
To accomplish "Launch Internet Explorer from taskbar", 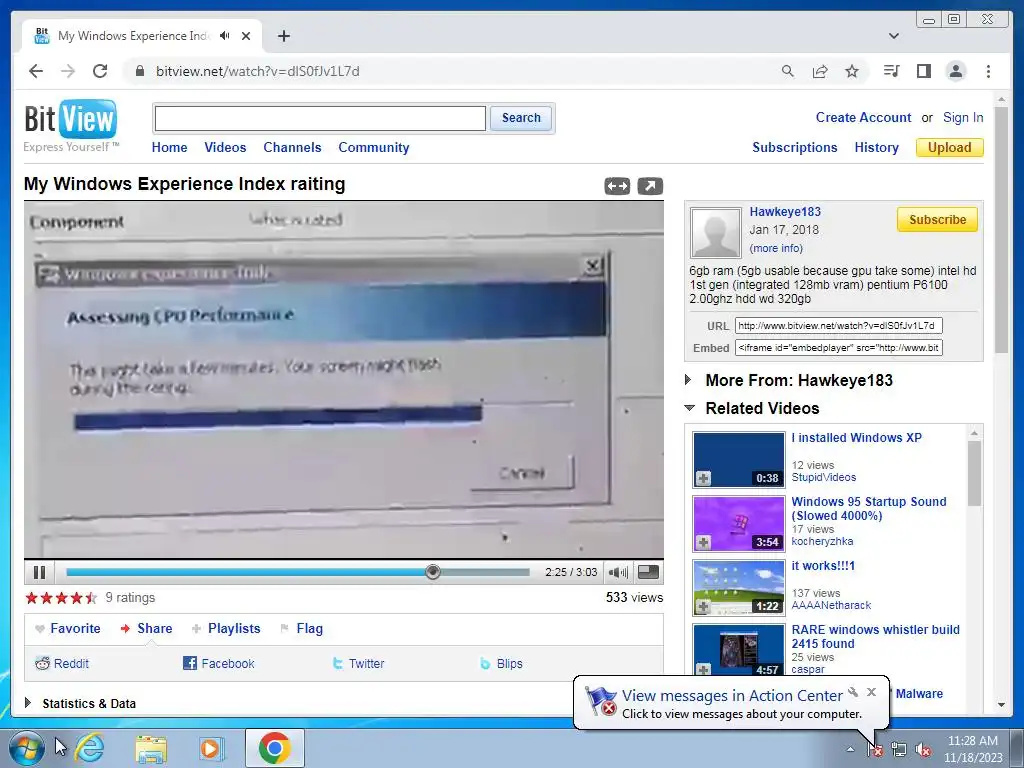I will pos(88,748).
